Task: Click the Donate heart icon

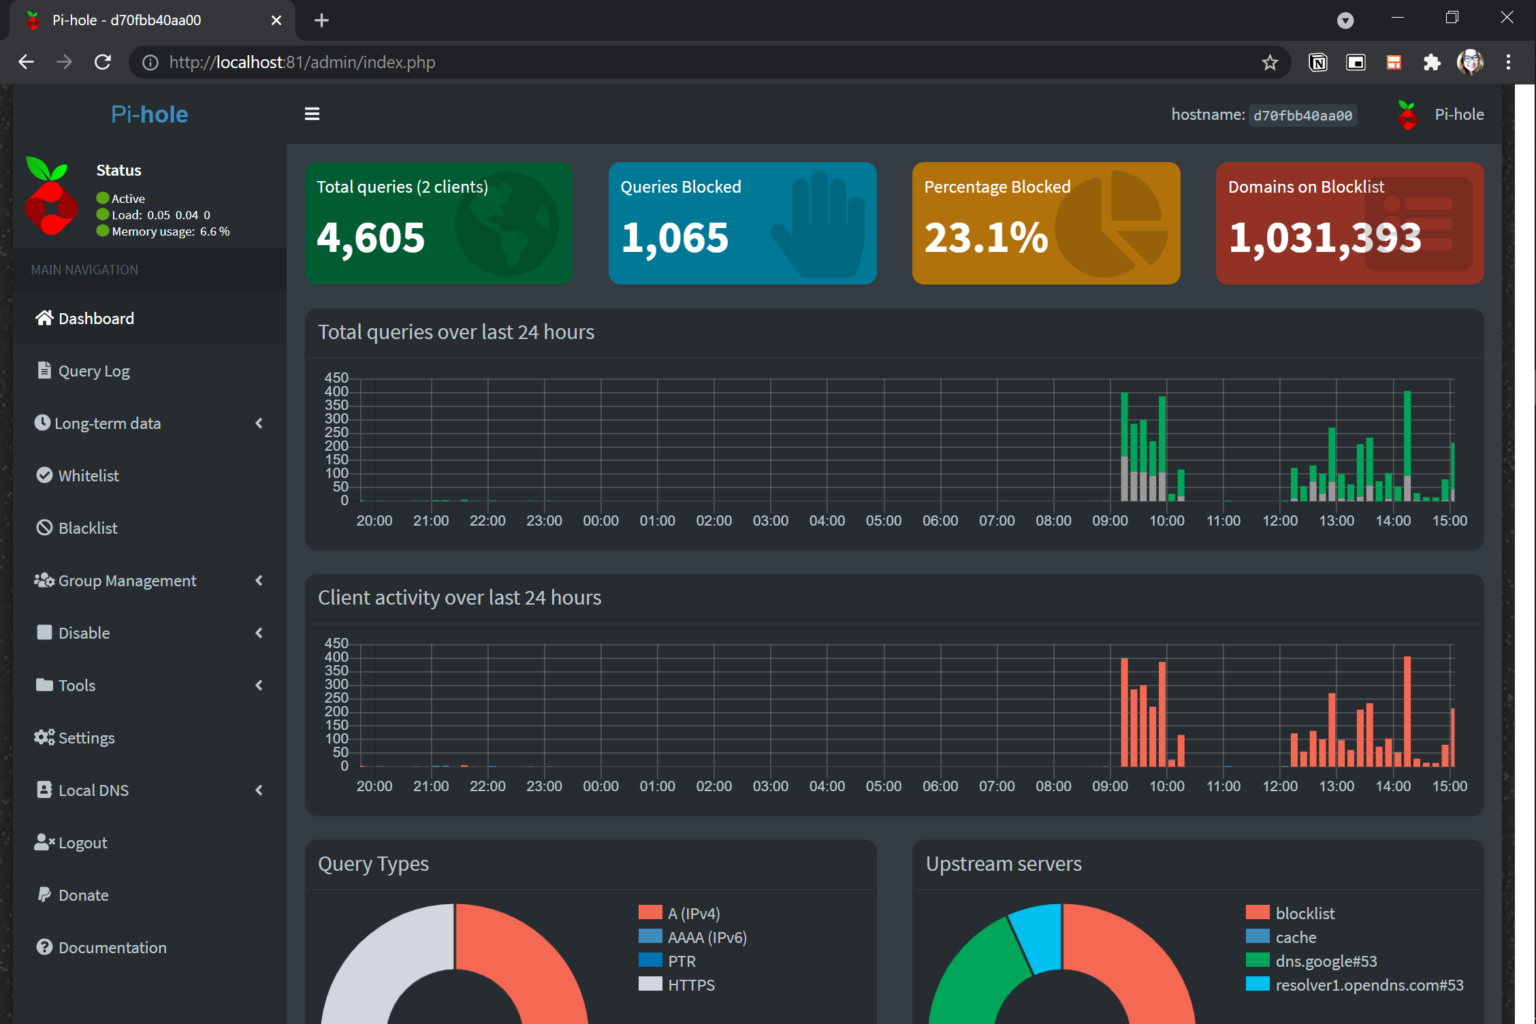Action: coord(44,894)
